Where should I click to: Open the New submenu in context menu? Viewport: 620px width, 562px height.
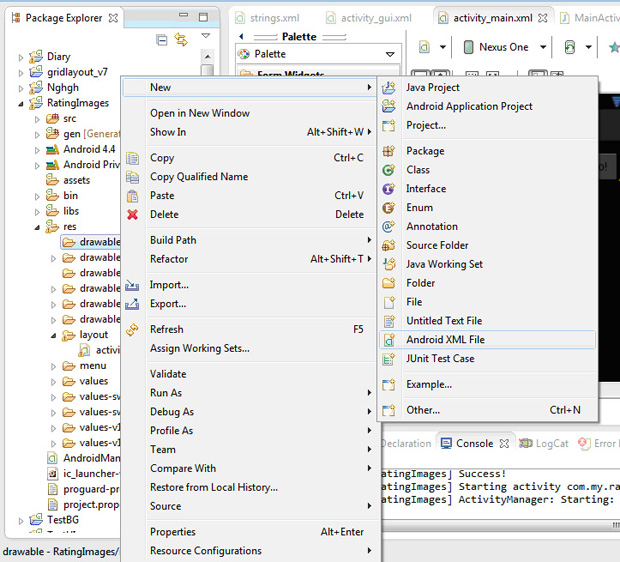tap(249, 87)
